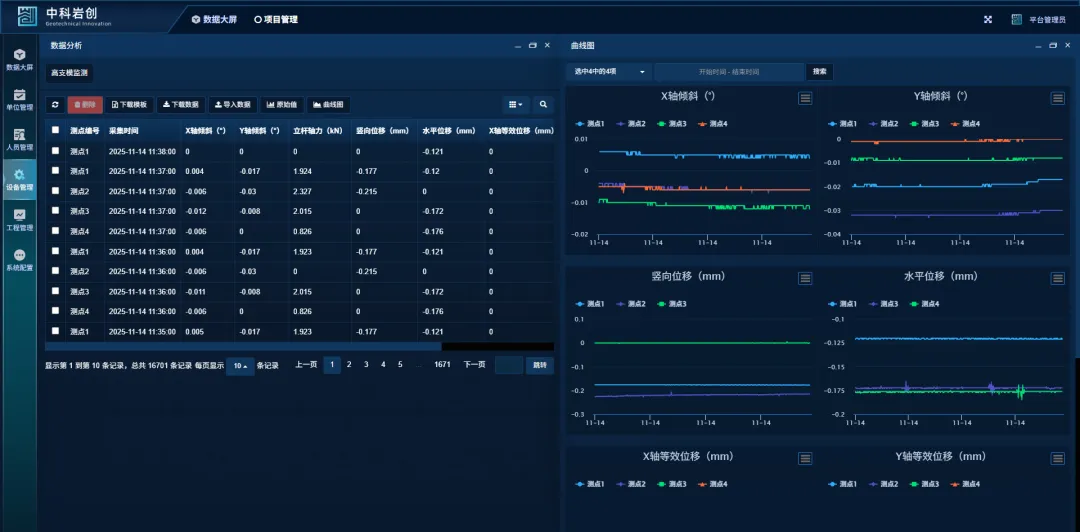Viewport: 1080px width, 532px height.
Task: Click the 下载数据 button
Action: (180, 104)
